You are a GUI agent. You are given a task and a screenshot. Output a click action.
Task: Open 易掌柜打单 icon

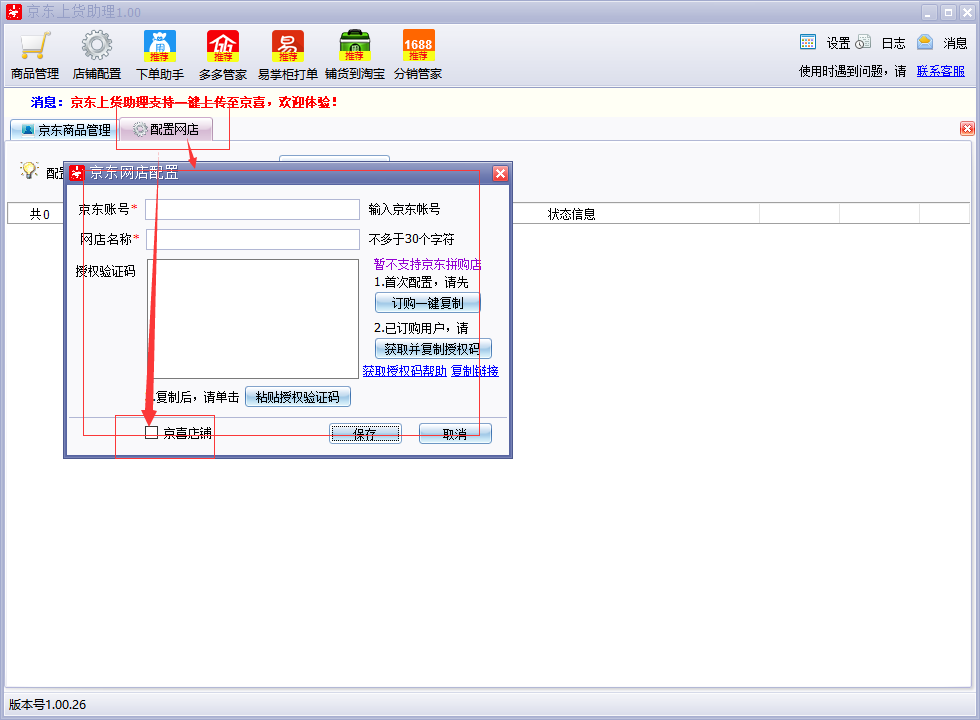tap(288, 46)
